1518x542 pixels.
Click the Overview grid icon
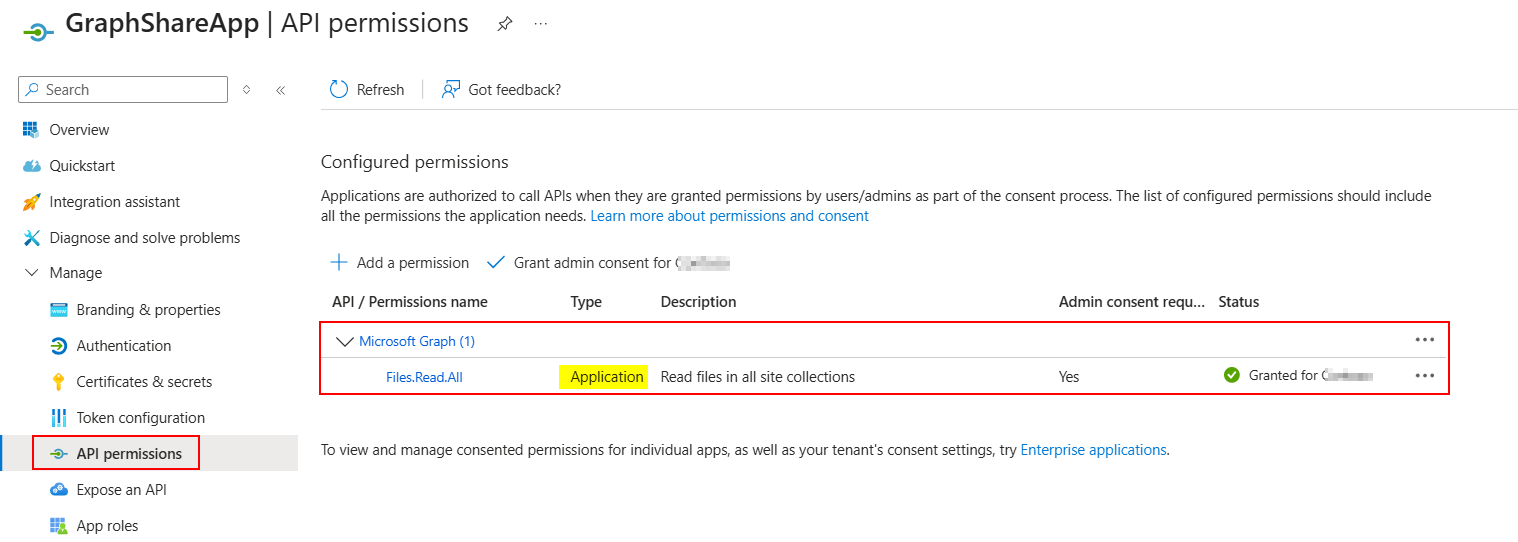pos(31,130)
